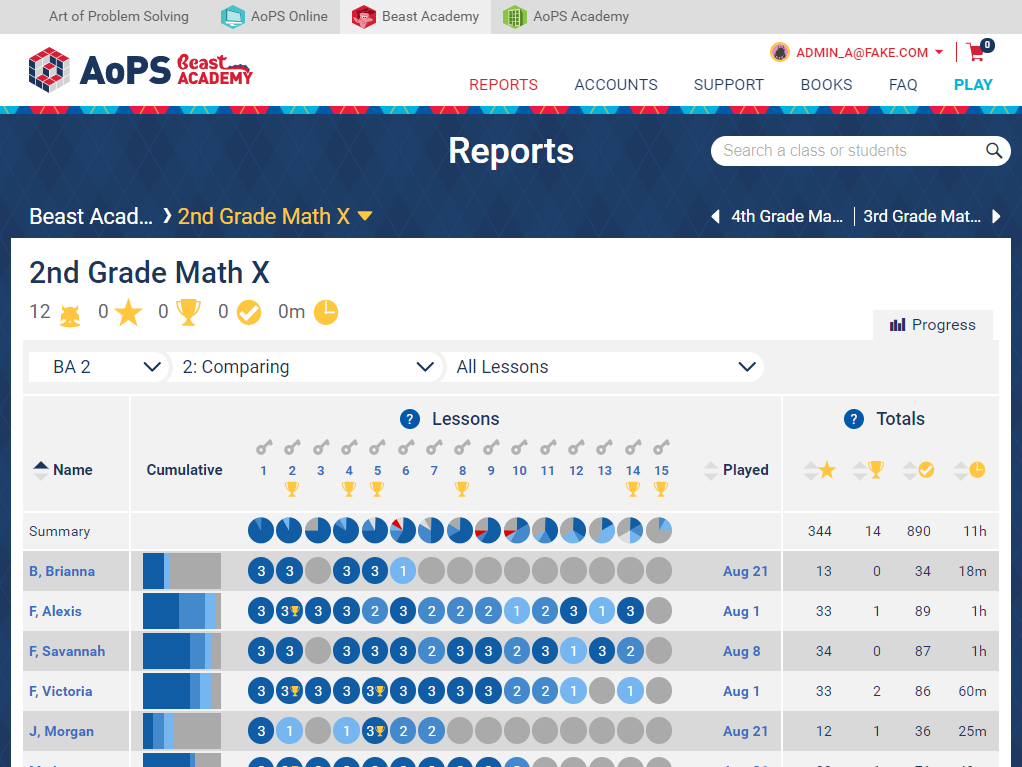Viewport: 1022px width, 767px height.
Task: Navigate to 3rd Grade Math class
Action: [x=921, y=216]
